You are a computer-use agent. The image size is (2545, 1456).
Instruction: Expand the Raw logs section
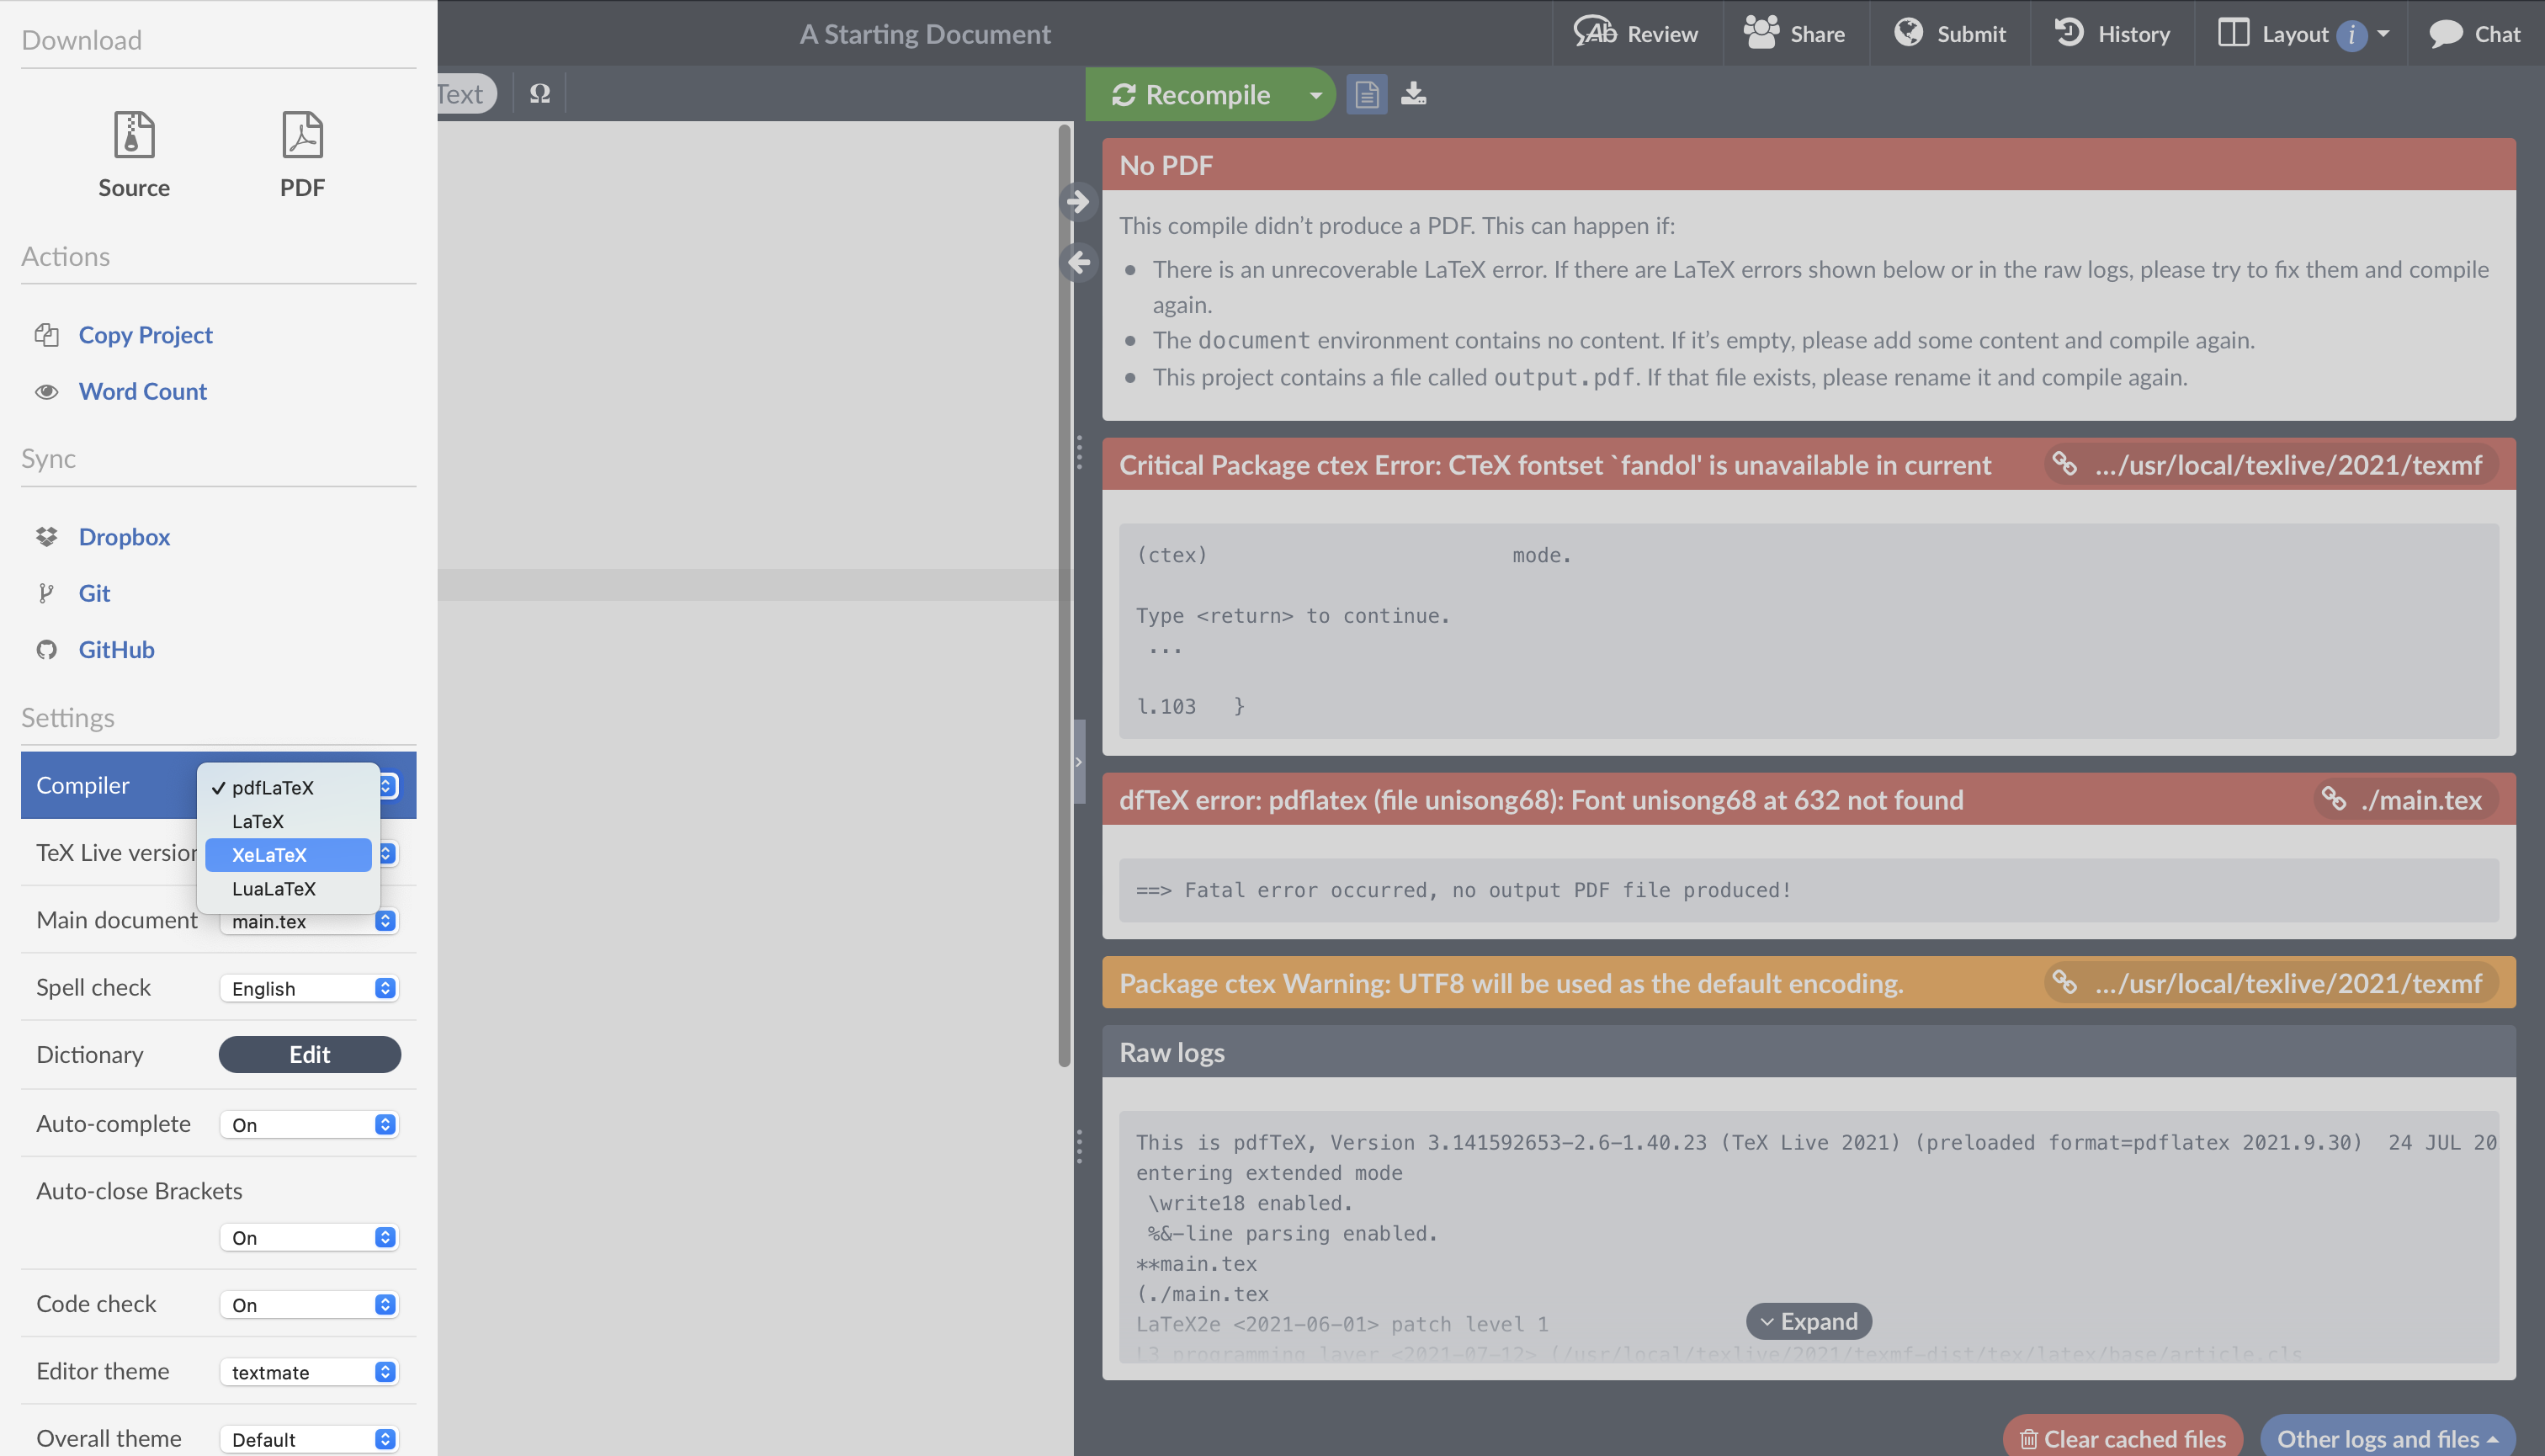coord(1808,1321)
